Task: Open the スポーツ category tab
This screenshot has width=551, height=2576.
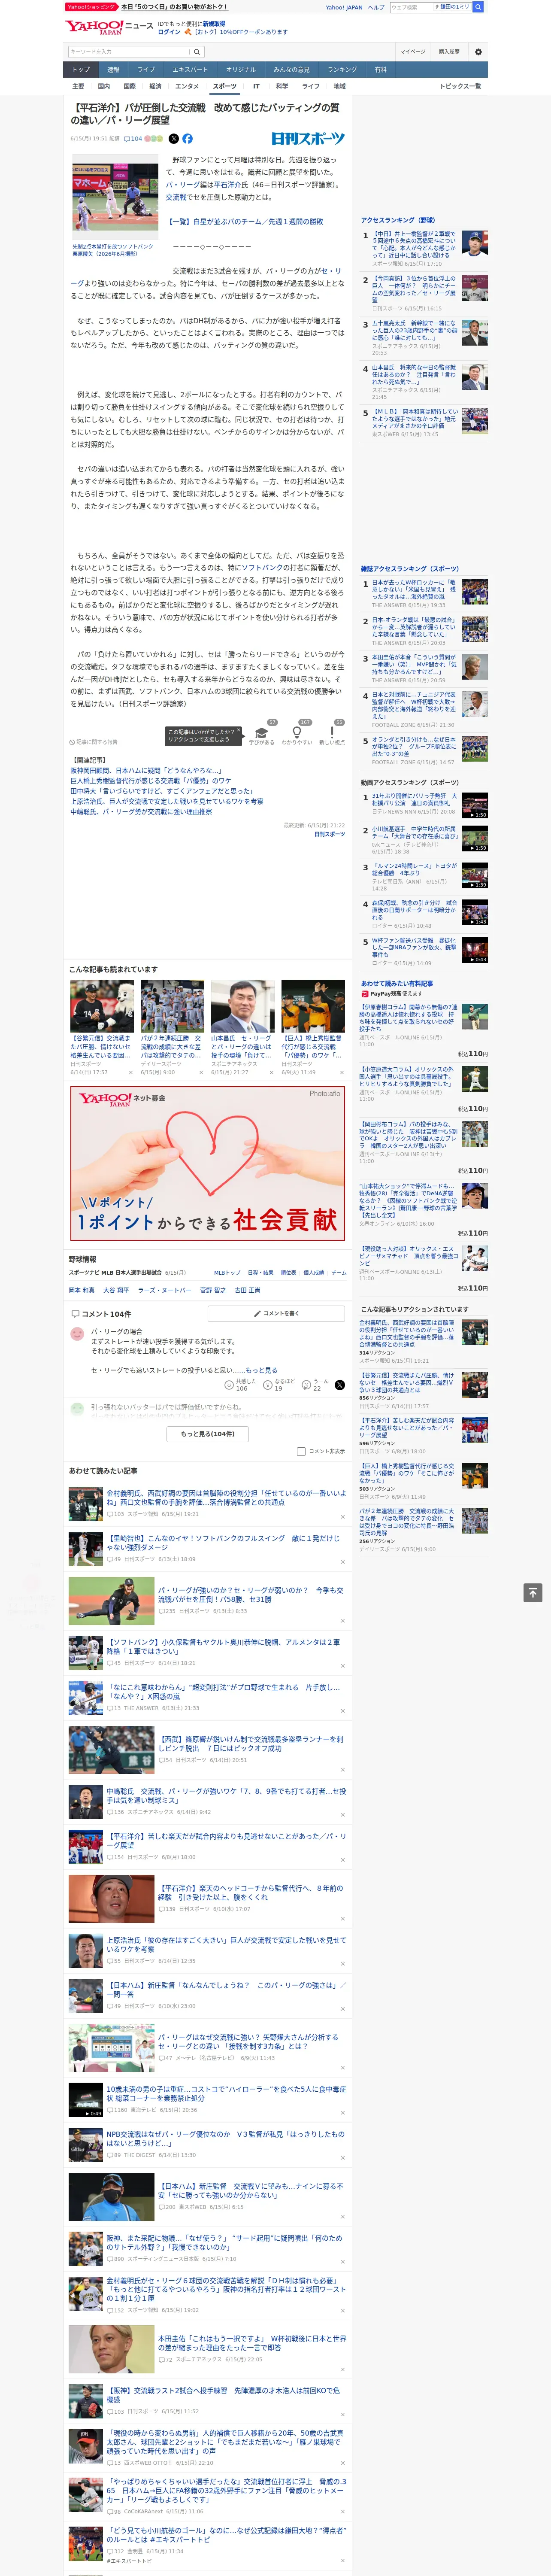Action: pyautogui.click(x=225, y=86)
